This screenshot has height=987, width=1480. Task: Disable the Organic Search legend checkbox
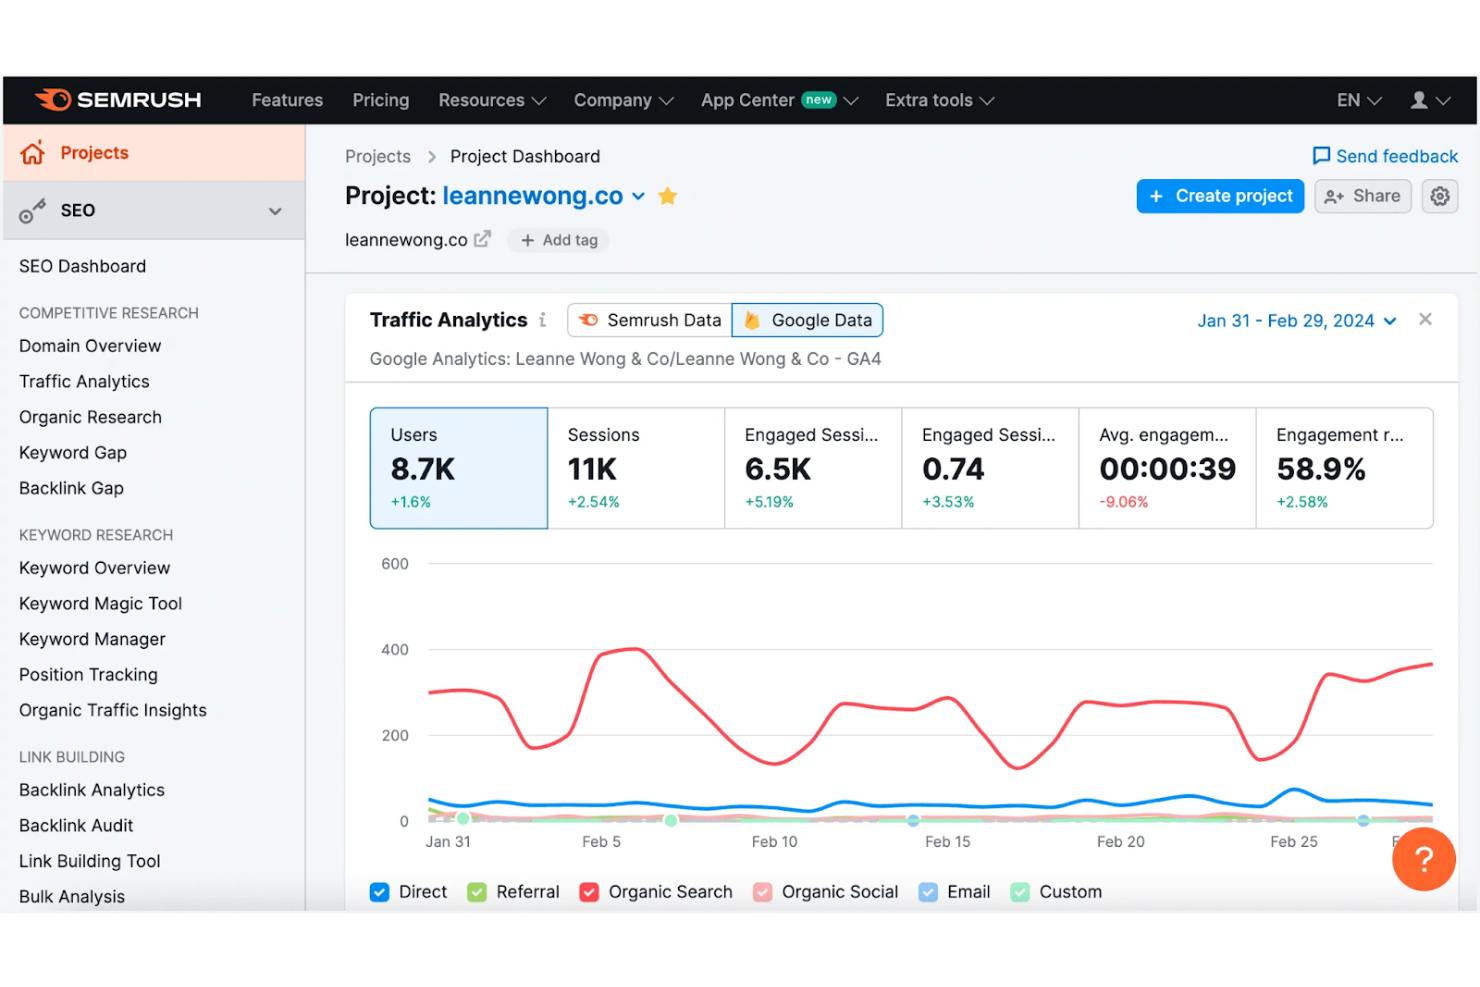(589, 892)
